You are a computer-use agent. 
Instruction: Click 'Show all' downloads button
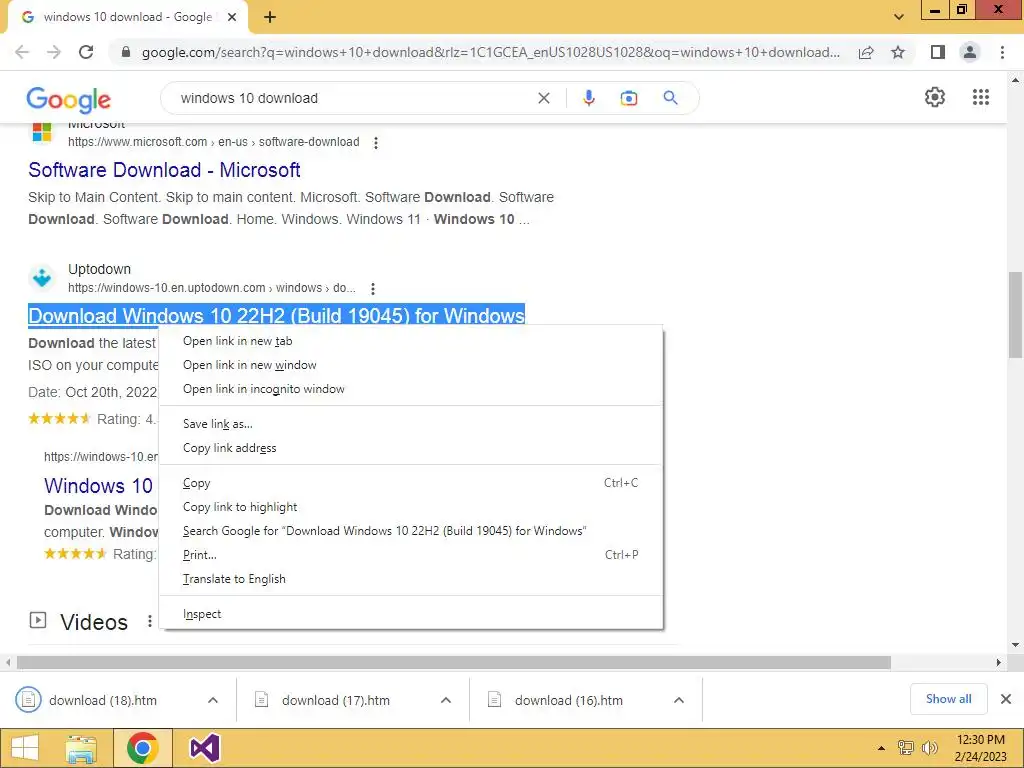coord(948,699)
